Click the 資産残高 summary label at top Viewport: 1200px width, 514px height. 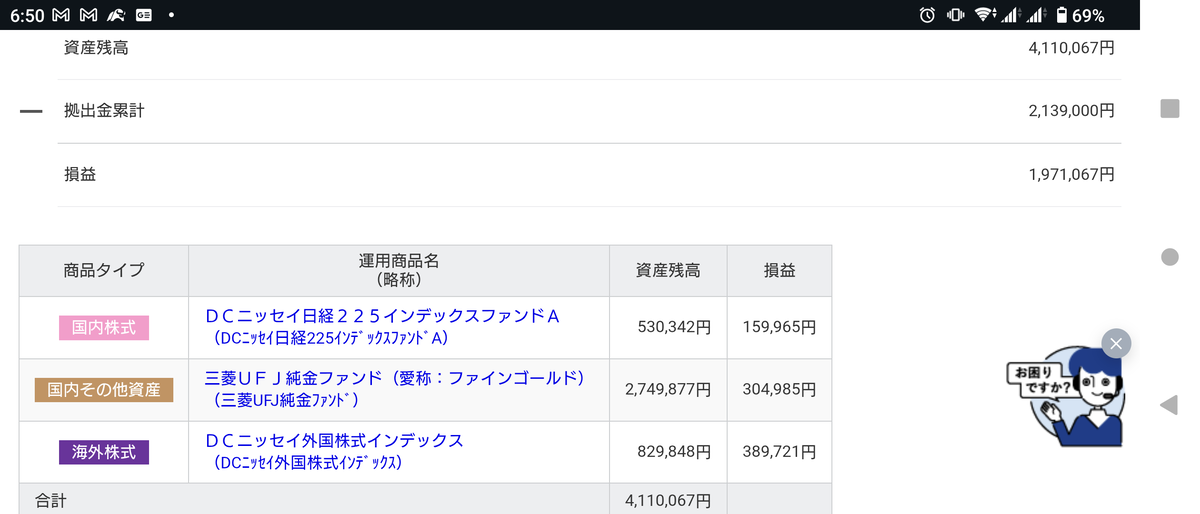click(96, 47)
